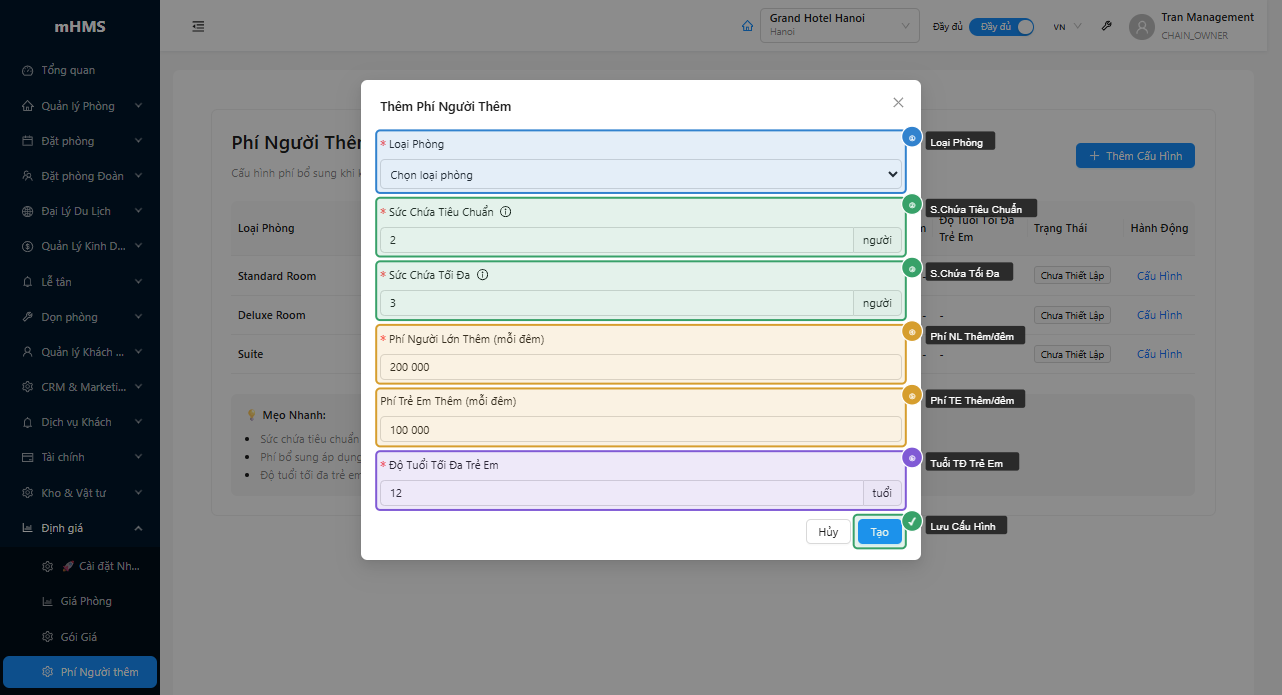Click the key icon in top bar

(x=1107, y=27)
